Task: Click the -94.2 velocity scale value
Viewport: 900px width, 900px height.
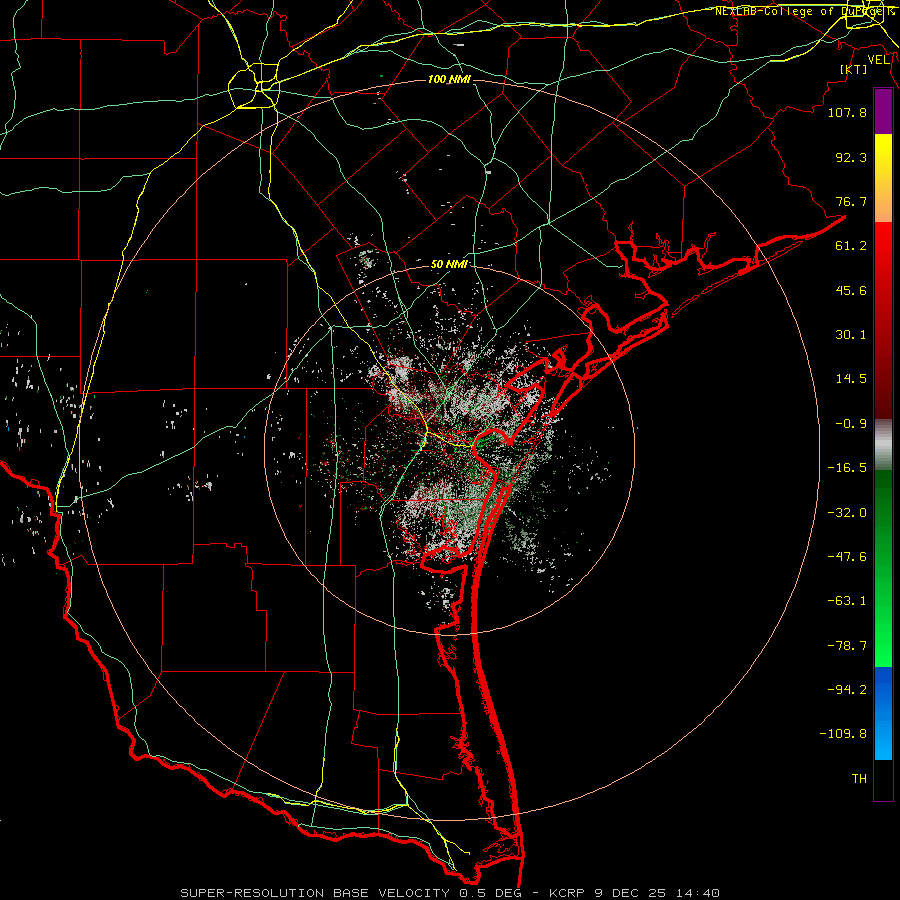Action: tap(847, 690)
